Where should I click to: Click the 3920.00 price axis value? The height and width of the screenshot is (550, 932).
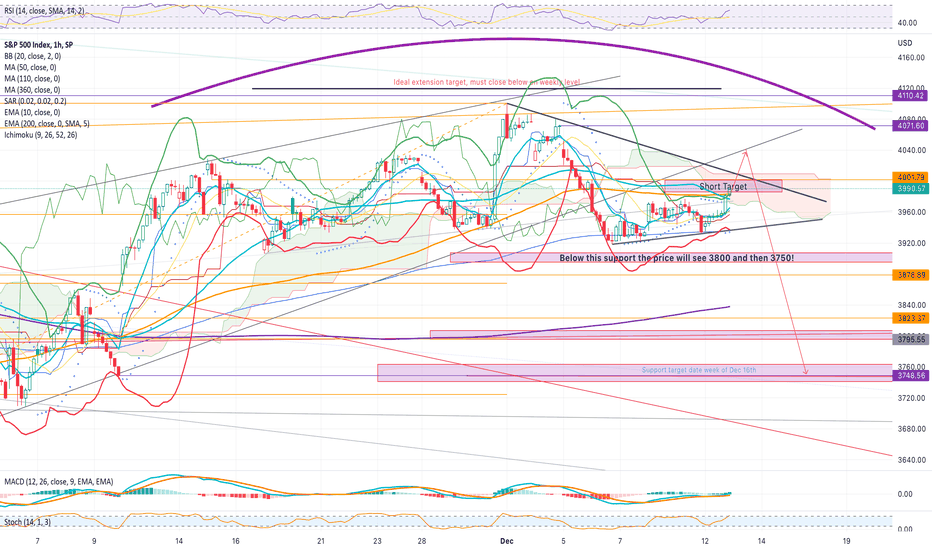(911, 243)
